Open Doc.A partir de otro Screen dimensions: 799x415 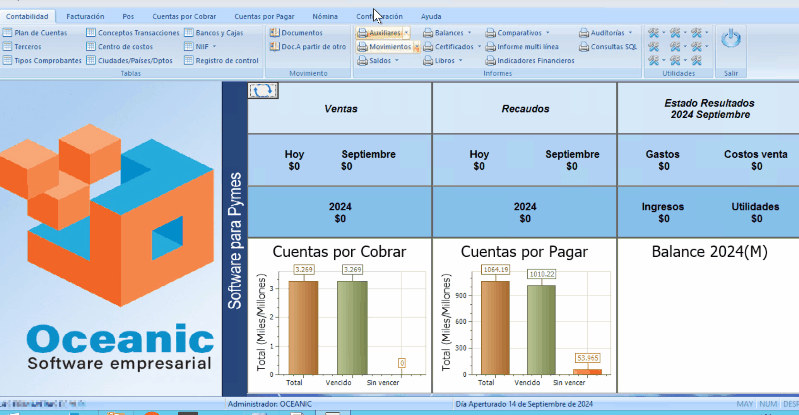pos(308,46)
